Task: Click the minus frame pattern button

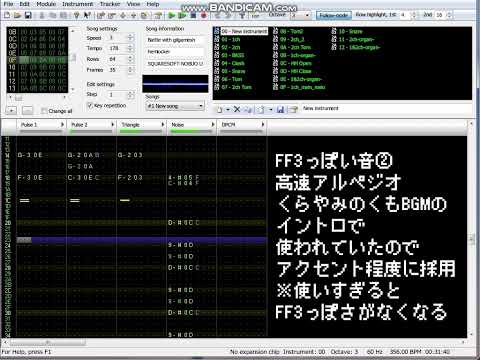Action: pos(27,110)
